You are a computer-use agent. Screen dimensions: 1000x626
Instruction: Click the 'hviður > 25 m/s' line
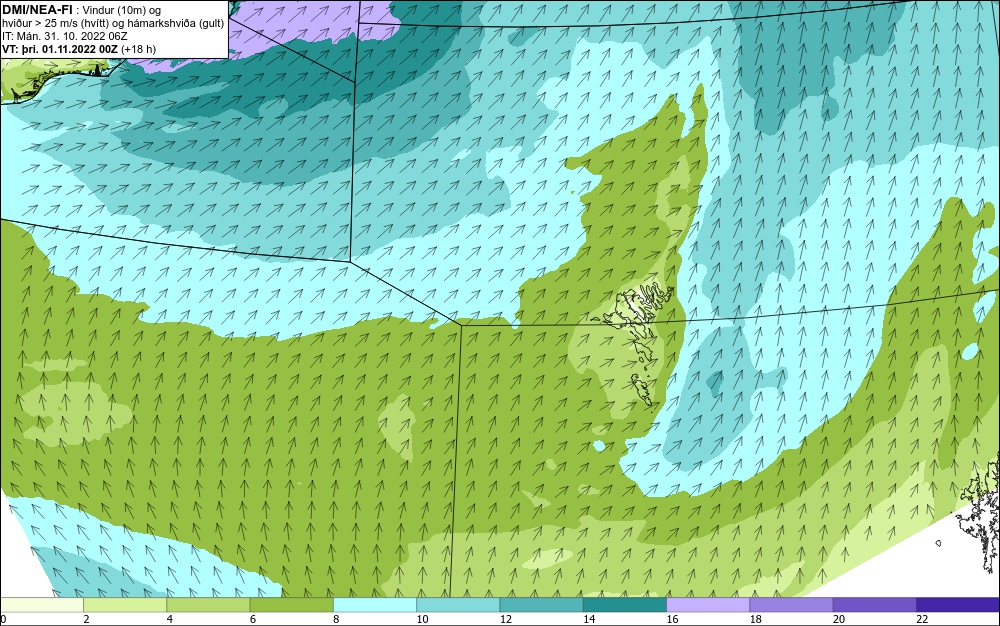(113, 23)
